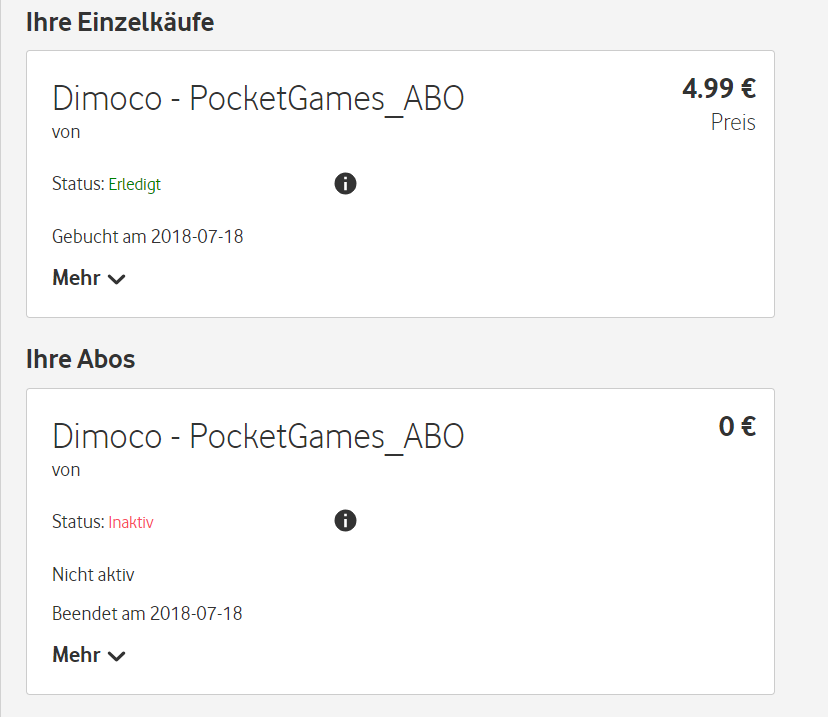828x717 pixels.
Task: Click the chevron arrow under Beendet am date
Action: click(x=116, y=656)
